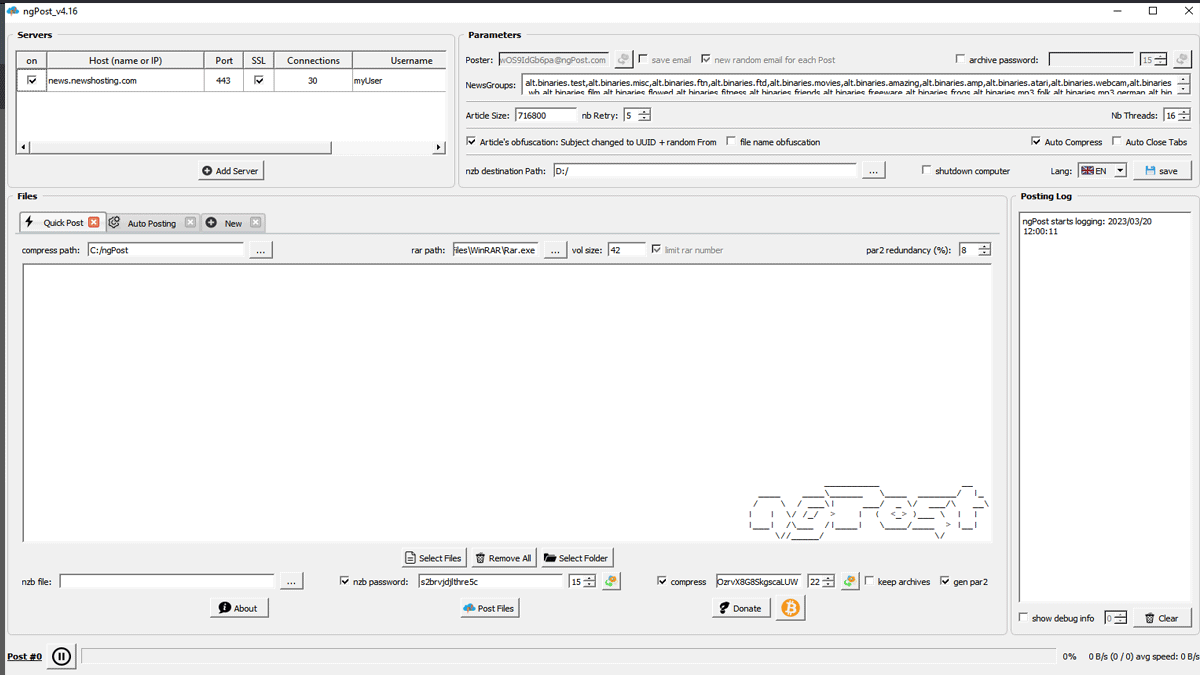Click the archive password generator icon
This screenshot has height=675, width=1200.
point(1182,60)
